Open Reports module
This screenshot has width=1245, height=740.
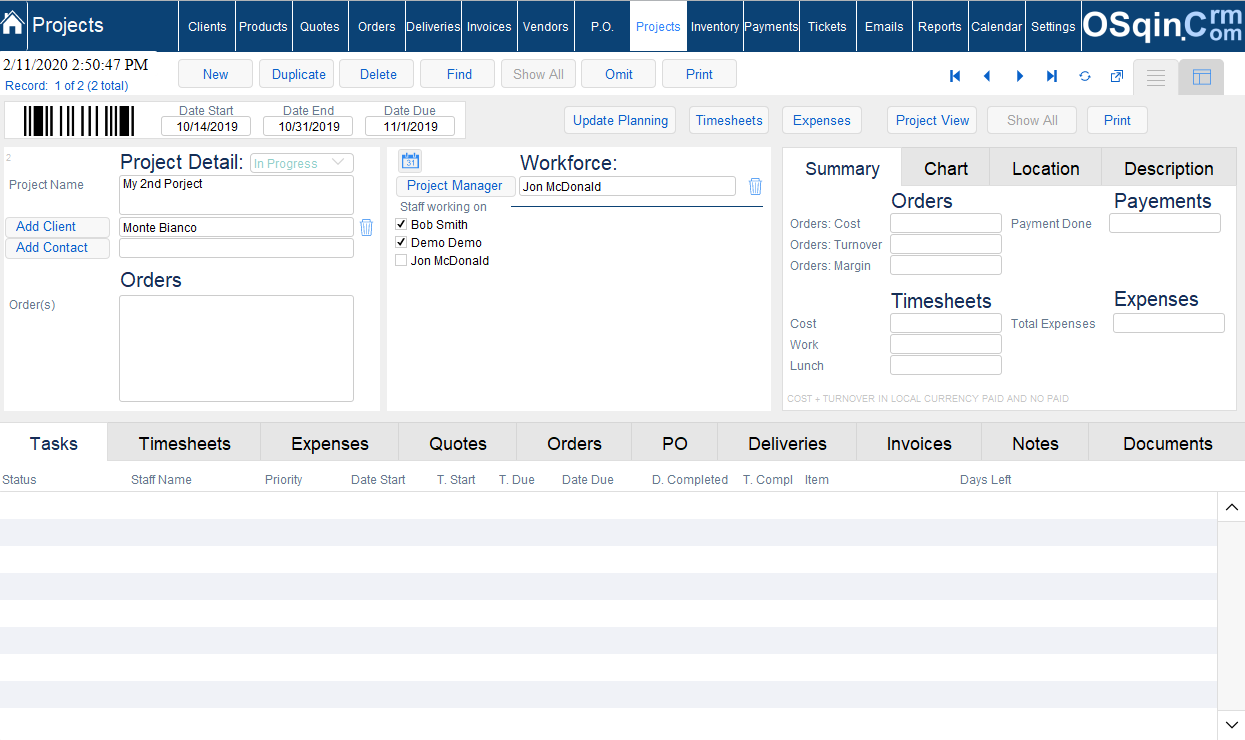coord(940,26)
